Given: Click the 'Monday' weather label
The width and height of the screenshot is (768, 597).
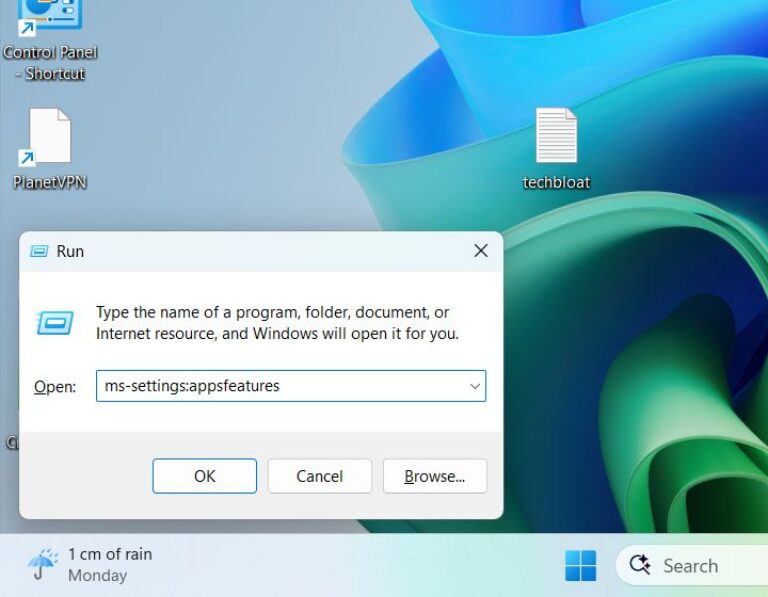Looking at the screenshot, I should [97, 575].
